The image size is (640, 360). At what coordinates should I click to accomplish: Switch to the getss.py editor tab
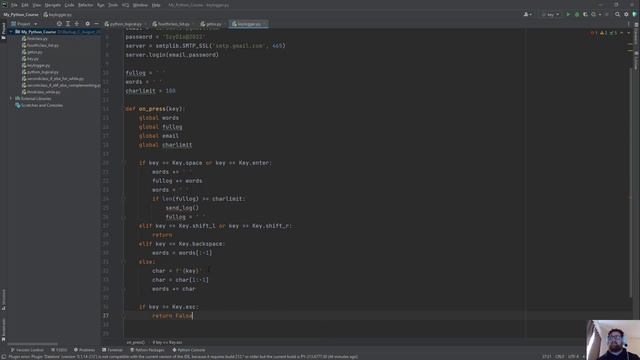click(x=213, y=24)
